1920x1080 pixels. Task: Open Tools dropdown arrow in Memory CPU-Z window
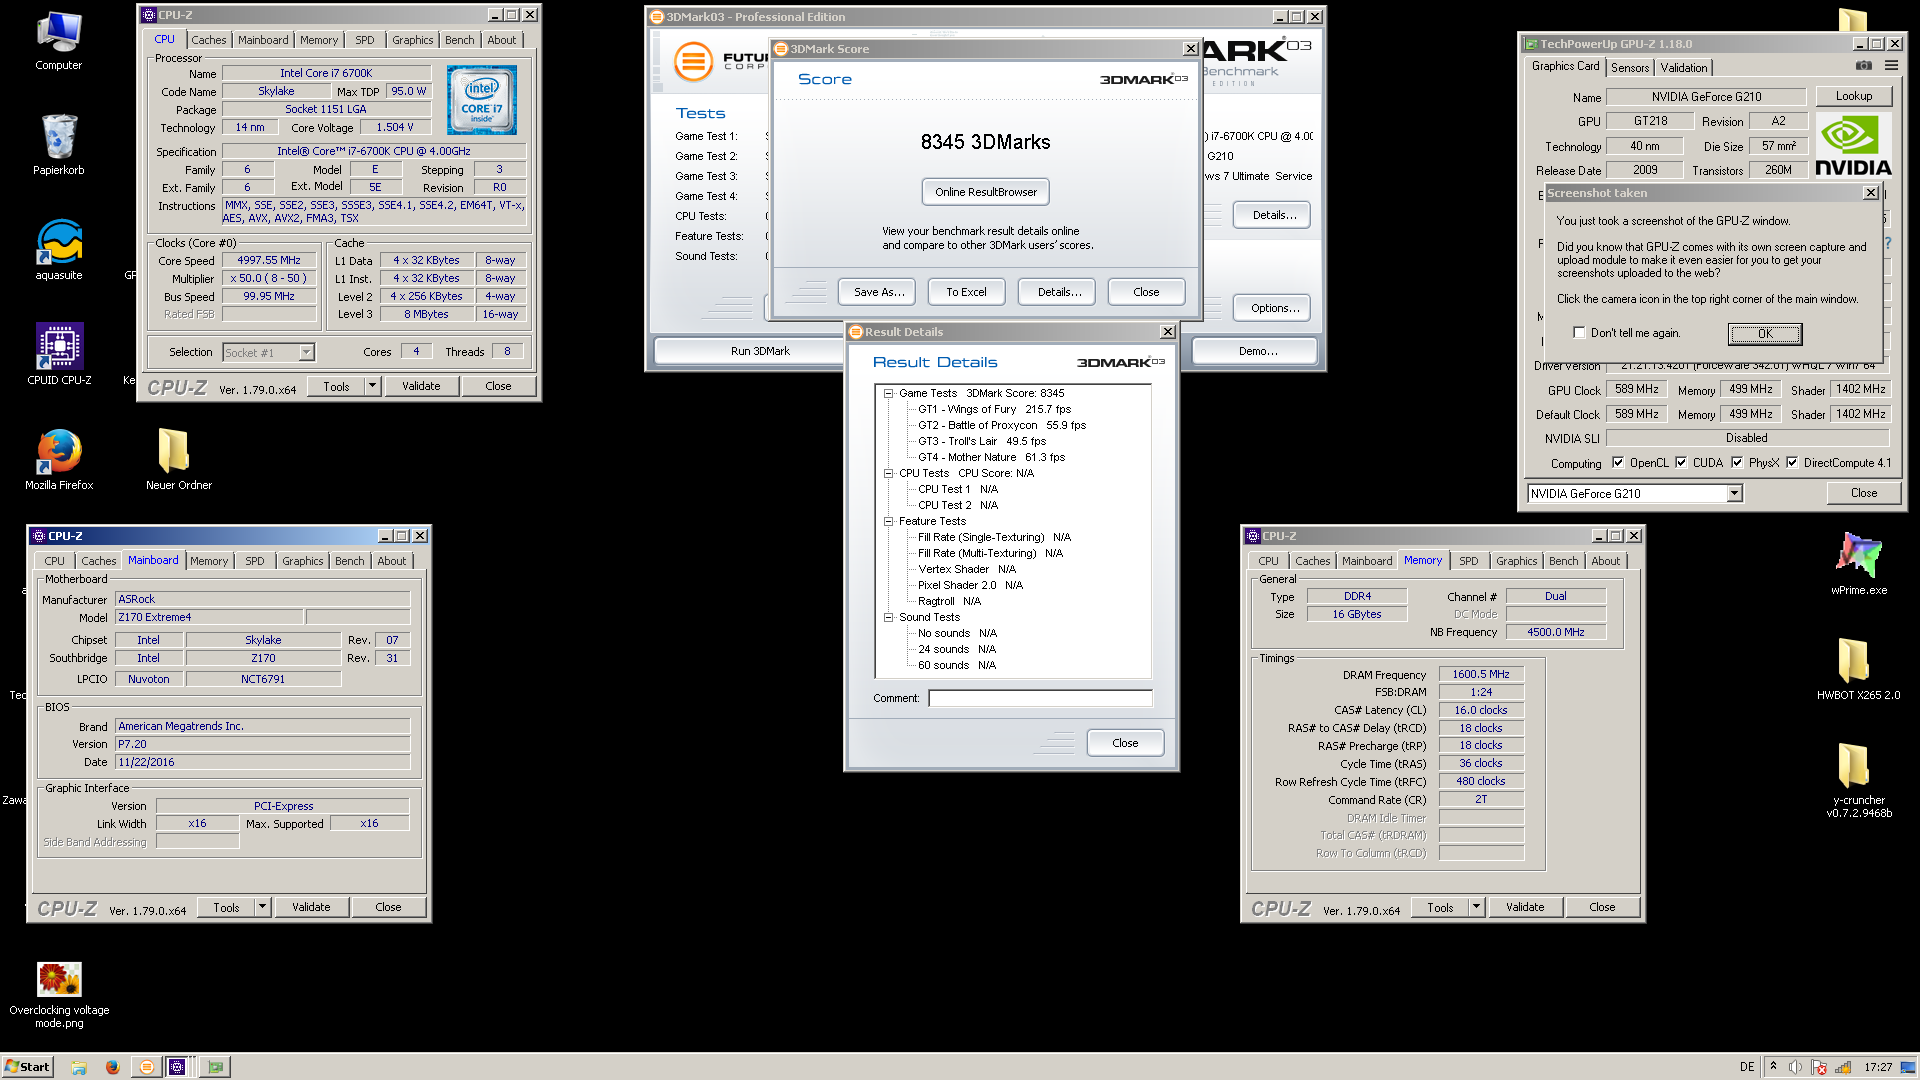tap(1476, 907)
